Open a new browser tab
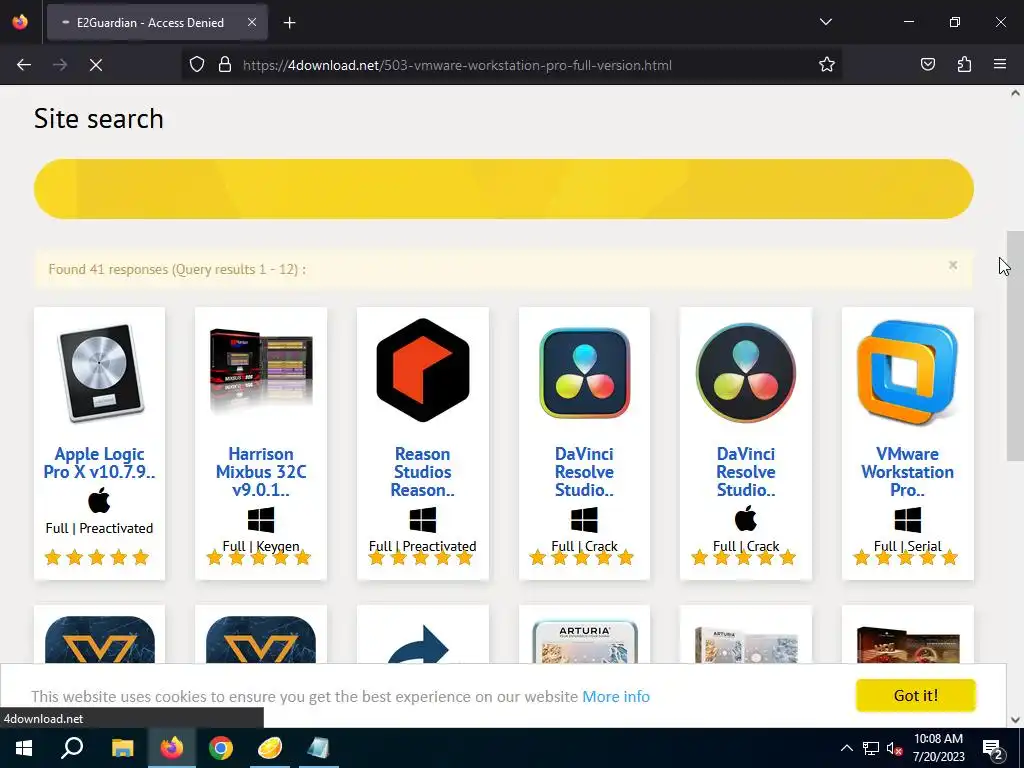The image size is (1024, 768). tap(289, 23)
